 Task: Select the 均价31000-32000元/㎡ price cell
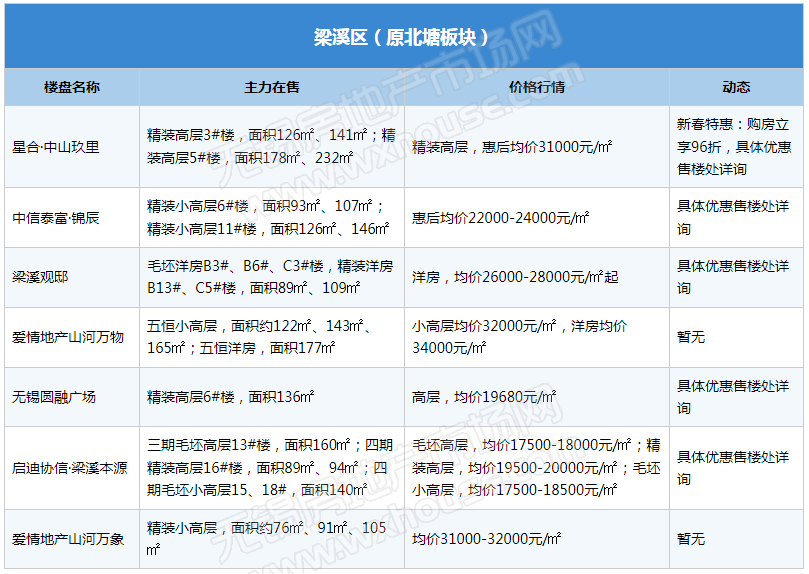484,539
